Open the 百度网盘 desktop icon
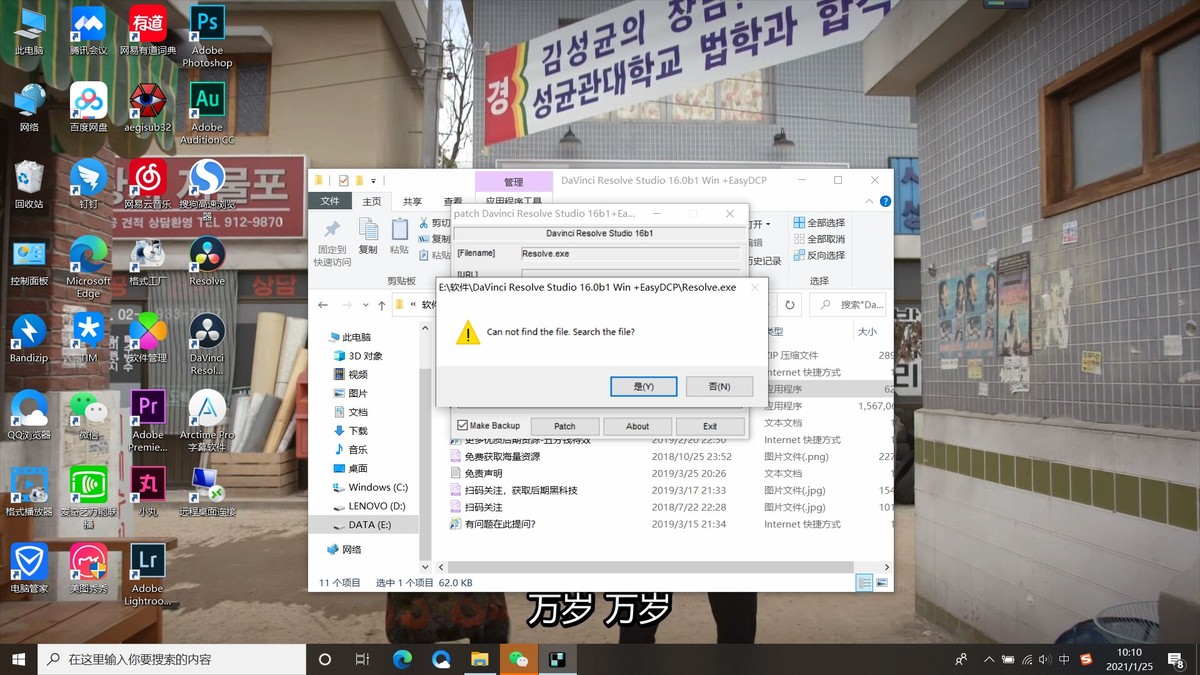The height and width of the screenshot is (675, 1200). 88,107
